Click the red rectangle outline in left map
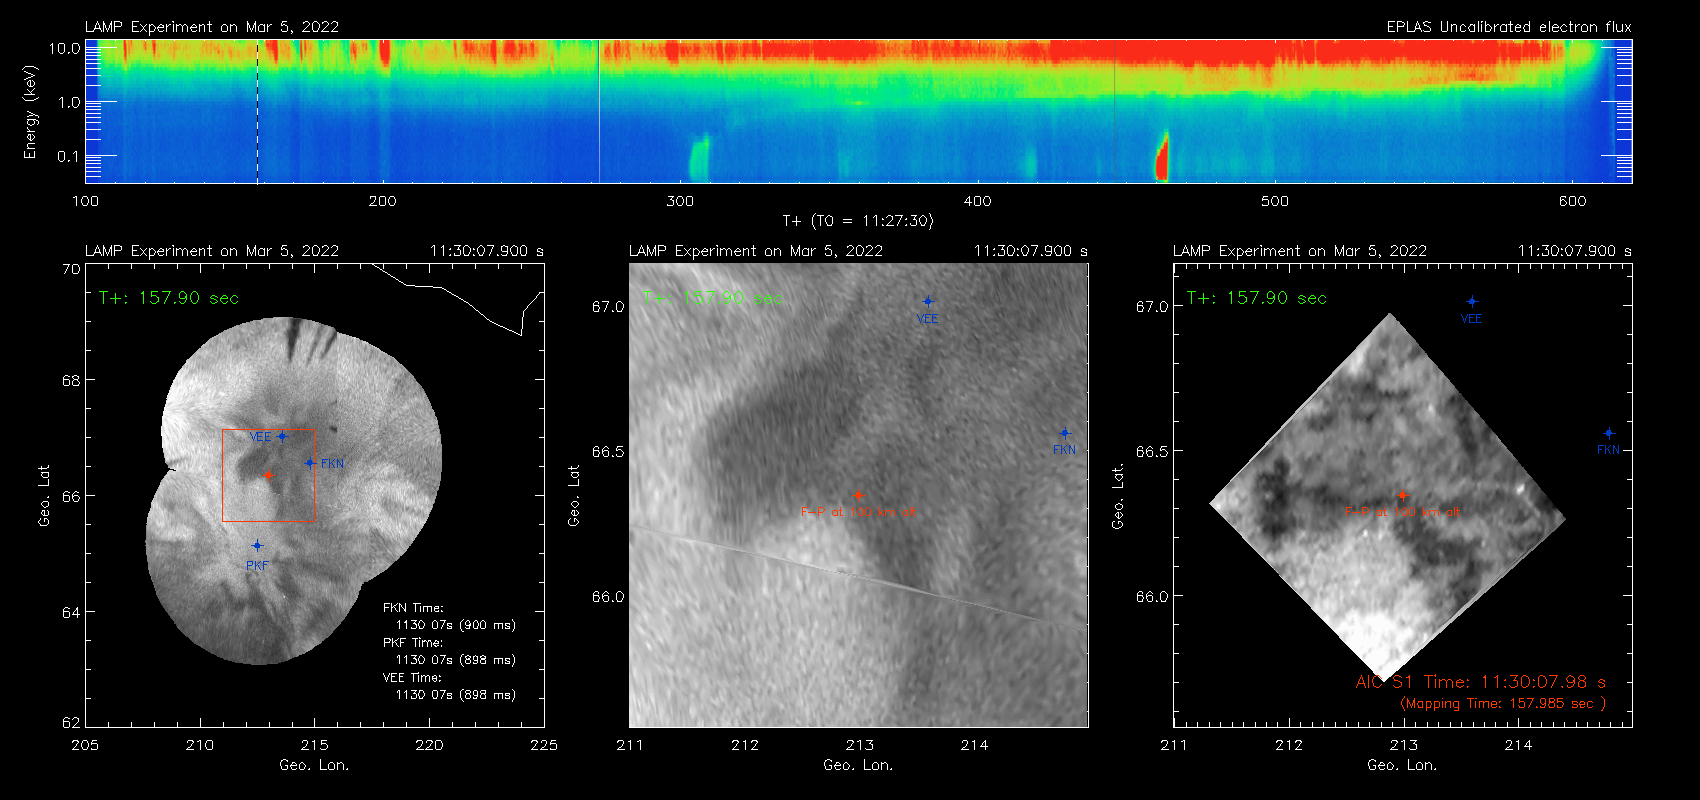The height and width of the screenshot is (800, 1700). (x=268, y=476)
